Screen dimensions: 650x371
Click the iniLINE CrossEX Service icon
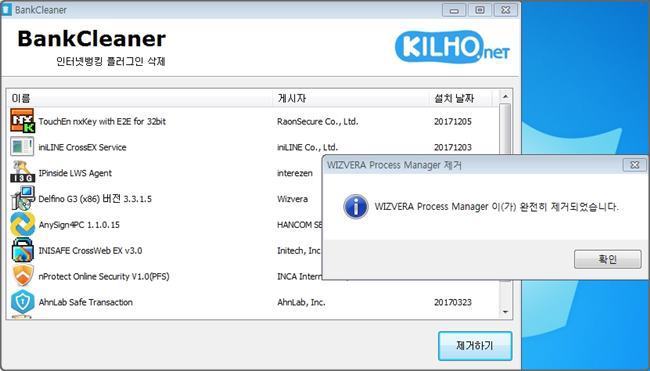point(22,147)
